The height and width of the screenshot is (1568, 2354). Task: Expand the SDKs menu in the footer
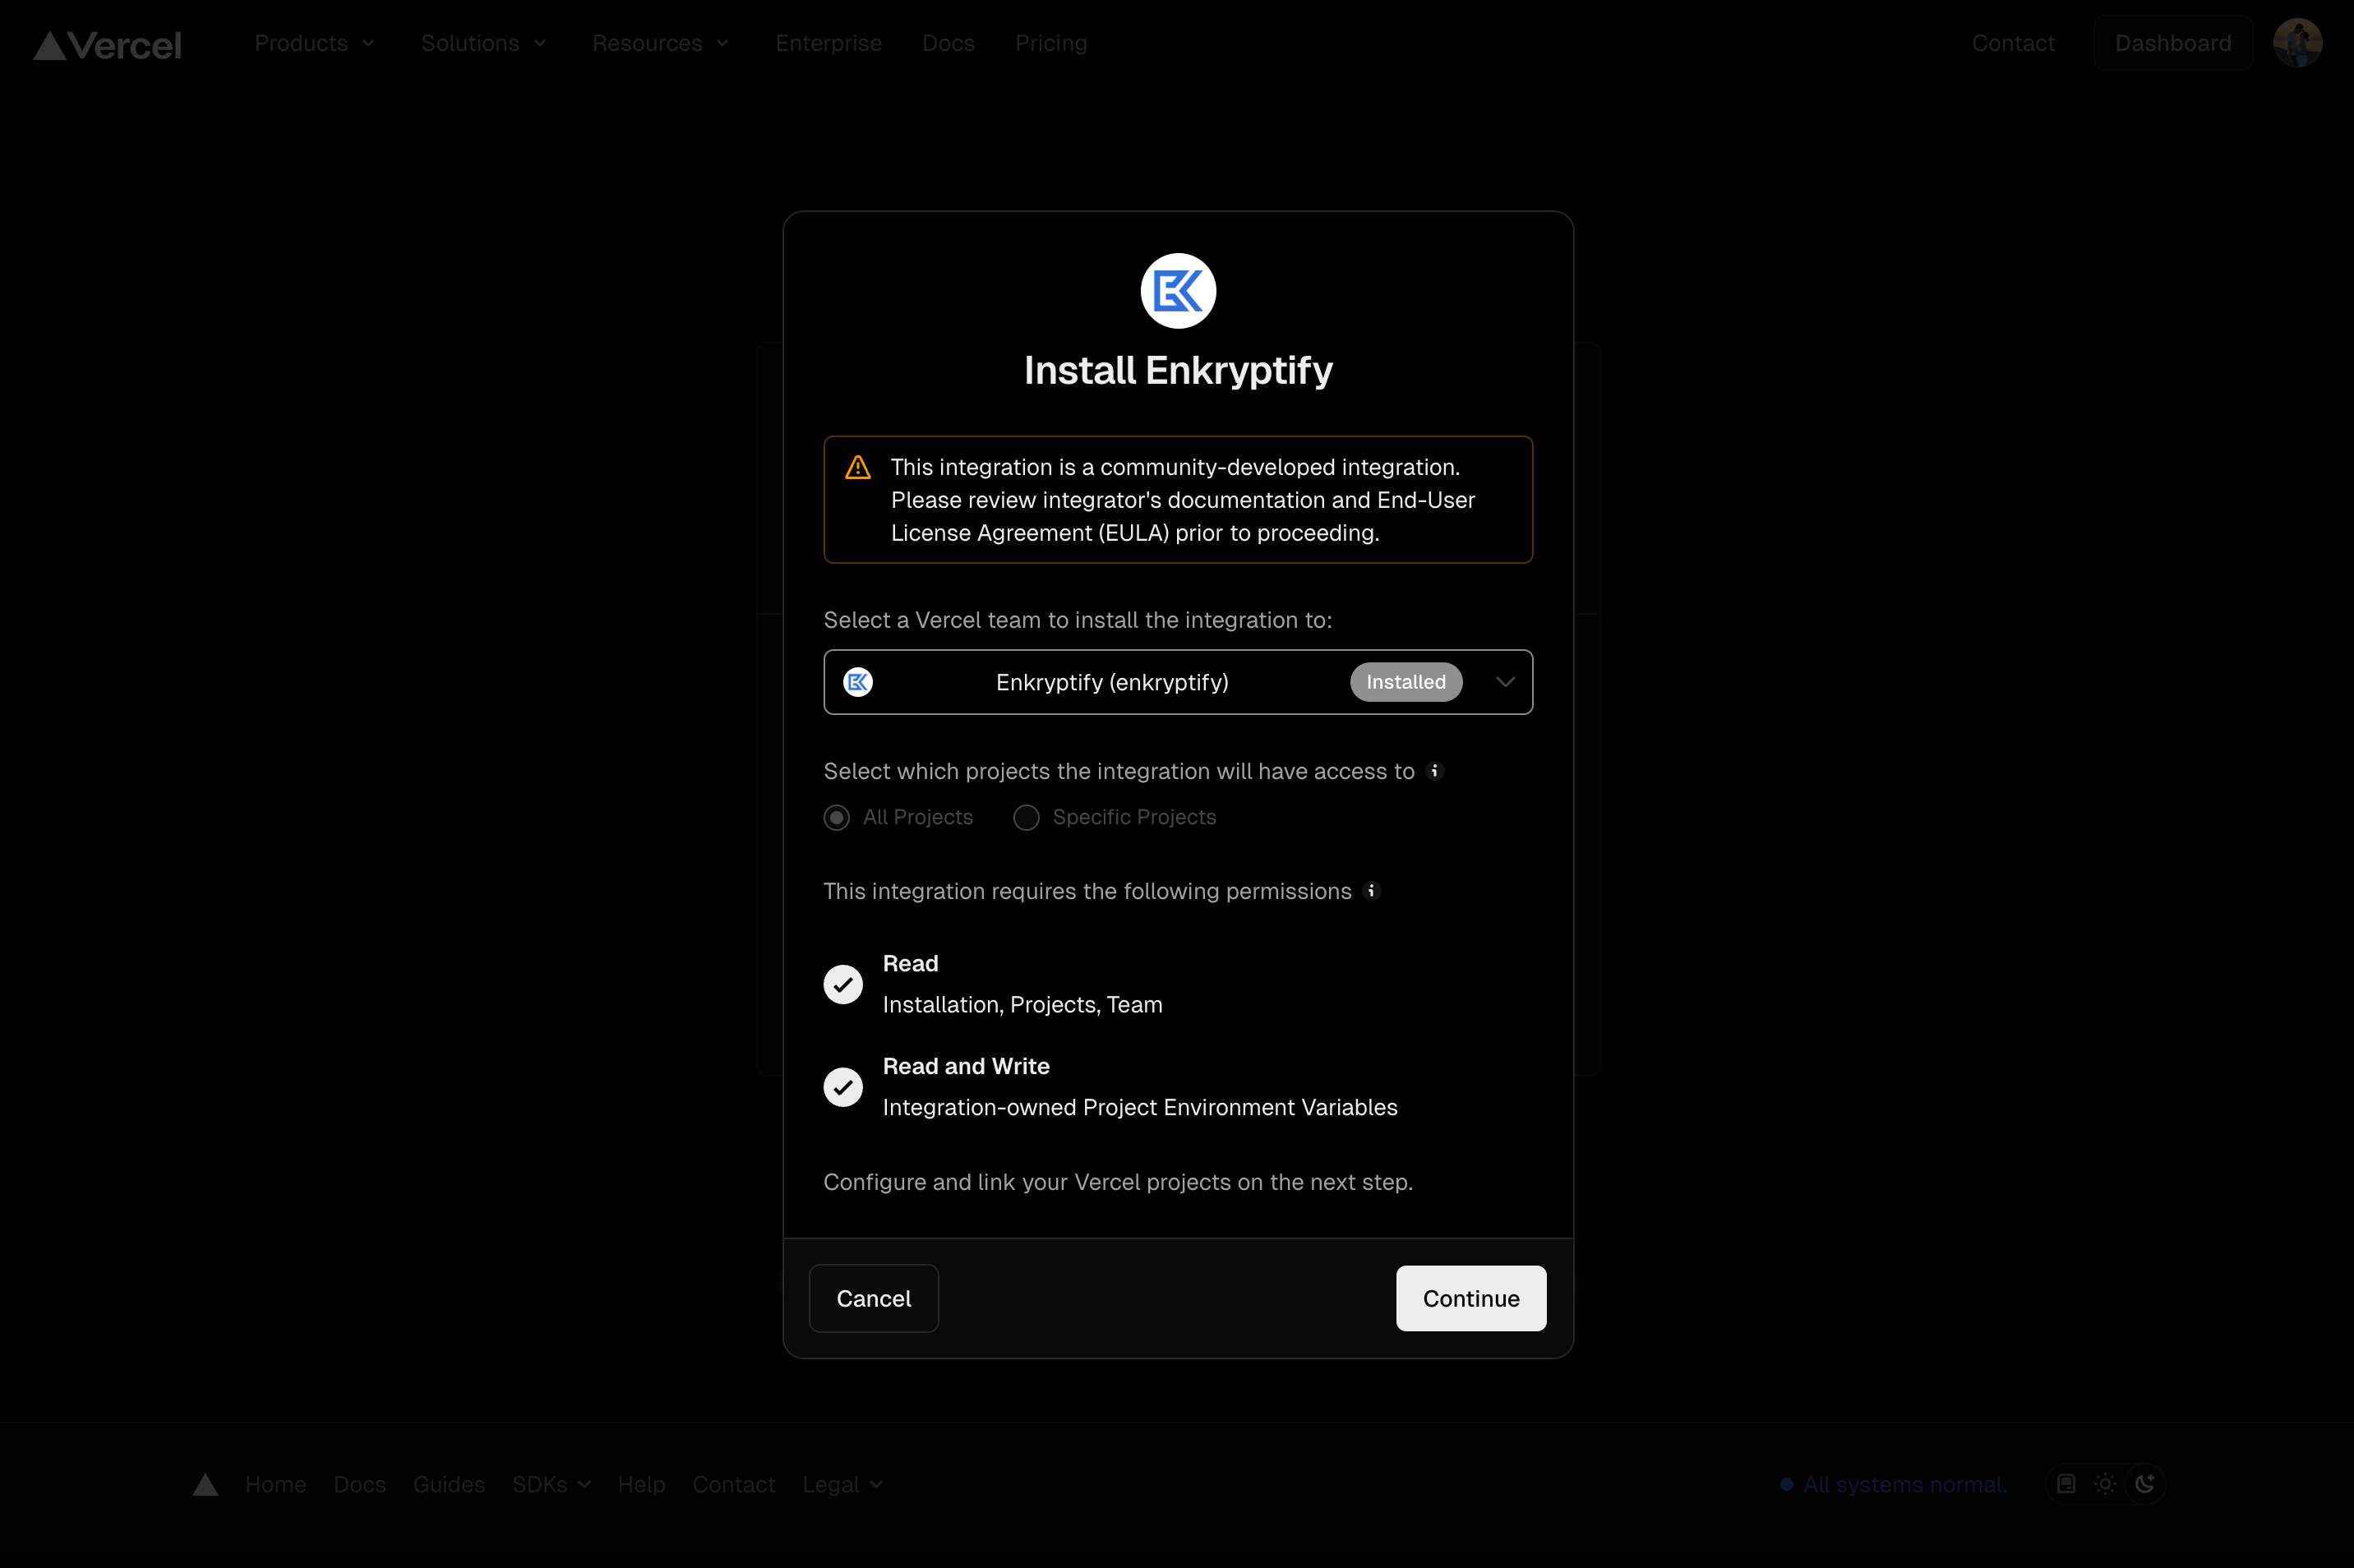point(551,1484)
